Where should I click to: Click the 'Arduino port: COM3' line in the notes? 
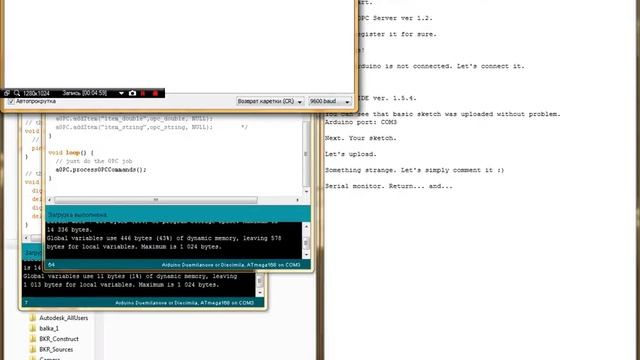point(361,122)
